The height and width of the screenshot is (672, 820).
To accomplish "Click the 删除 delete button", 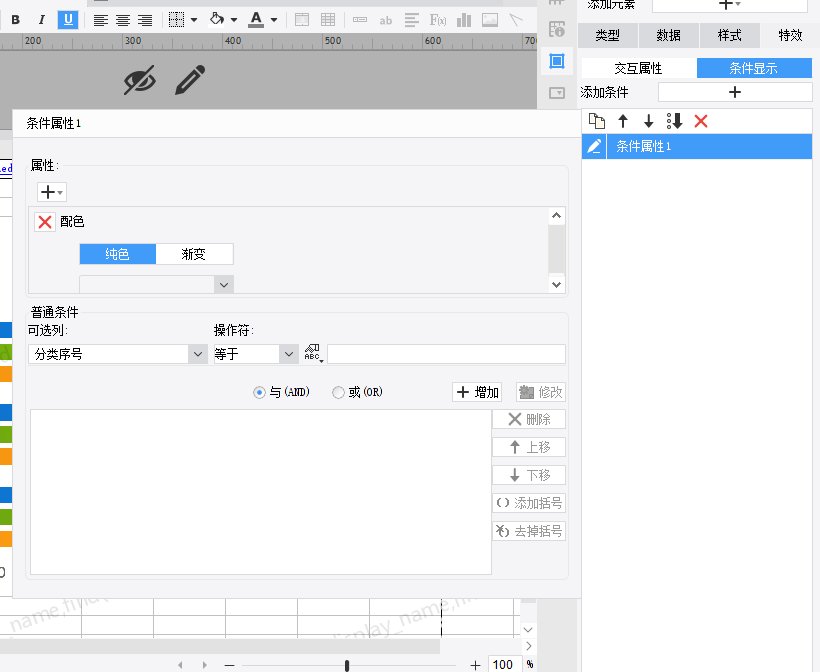I will (529, 419).
